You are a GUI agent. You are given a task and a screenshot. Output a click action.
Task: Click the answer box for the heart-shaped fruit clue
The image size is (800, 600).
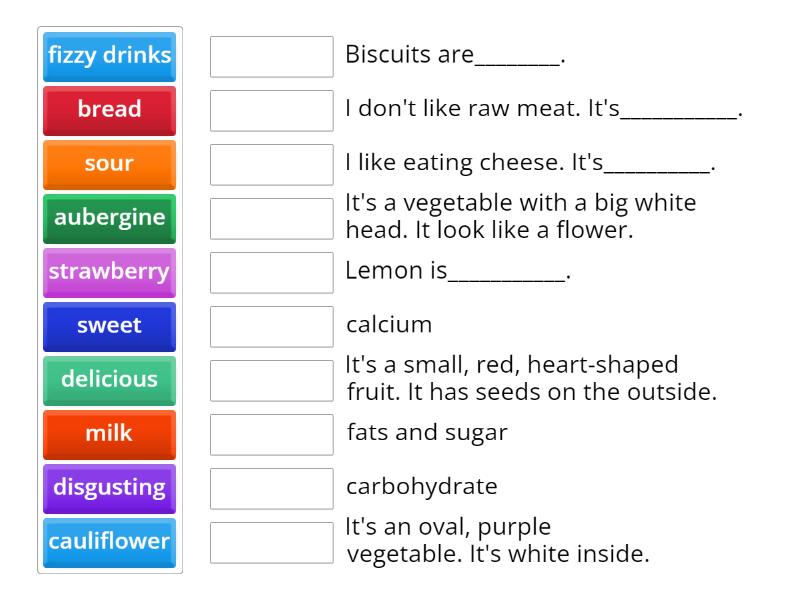pos(272,377)
